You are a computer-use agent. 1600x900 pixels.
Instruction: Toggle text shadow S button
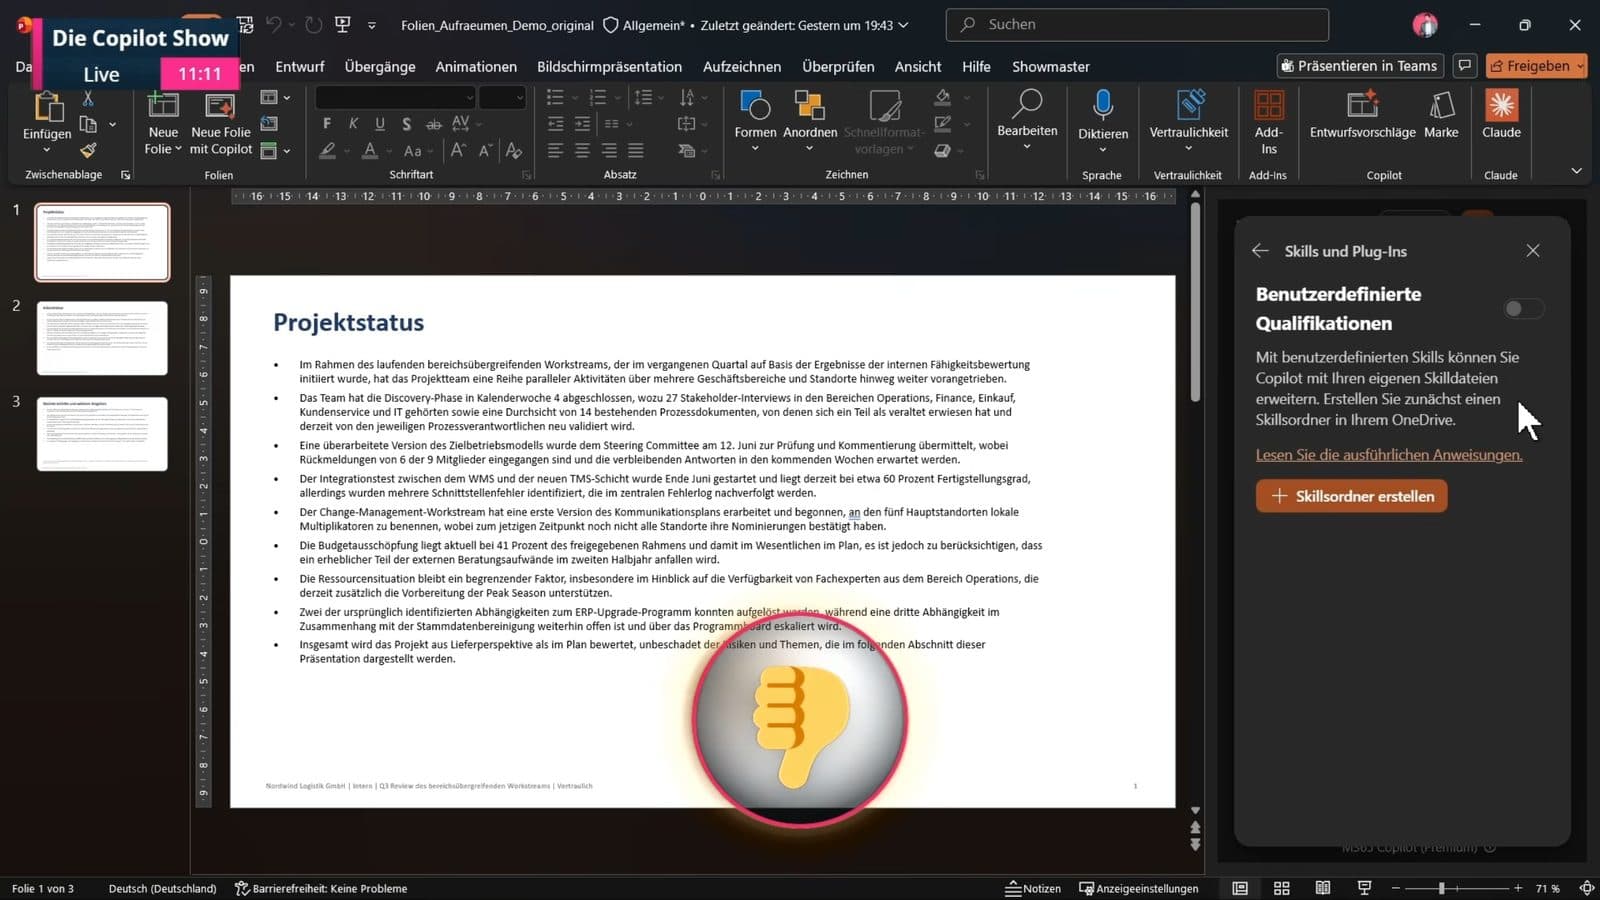click(406, 124)
